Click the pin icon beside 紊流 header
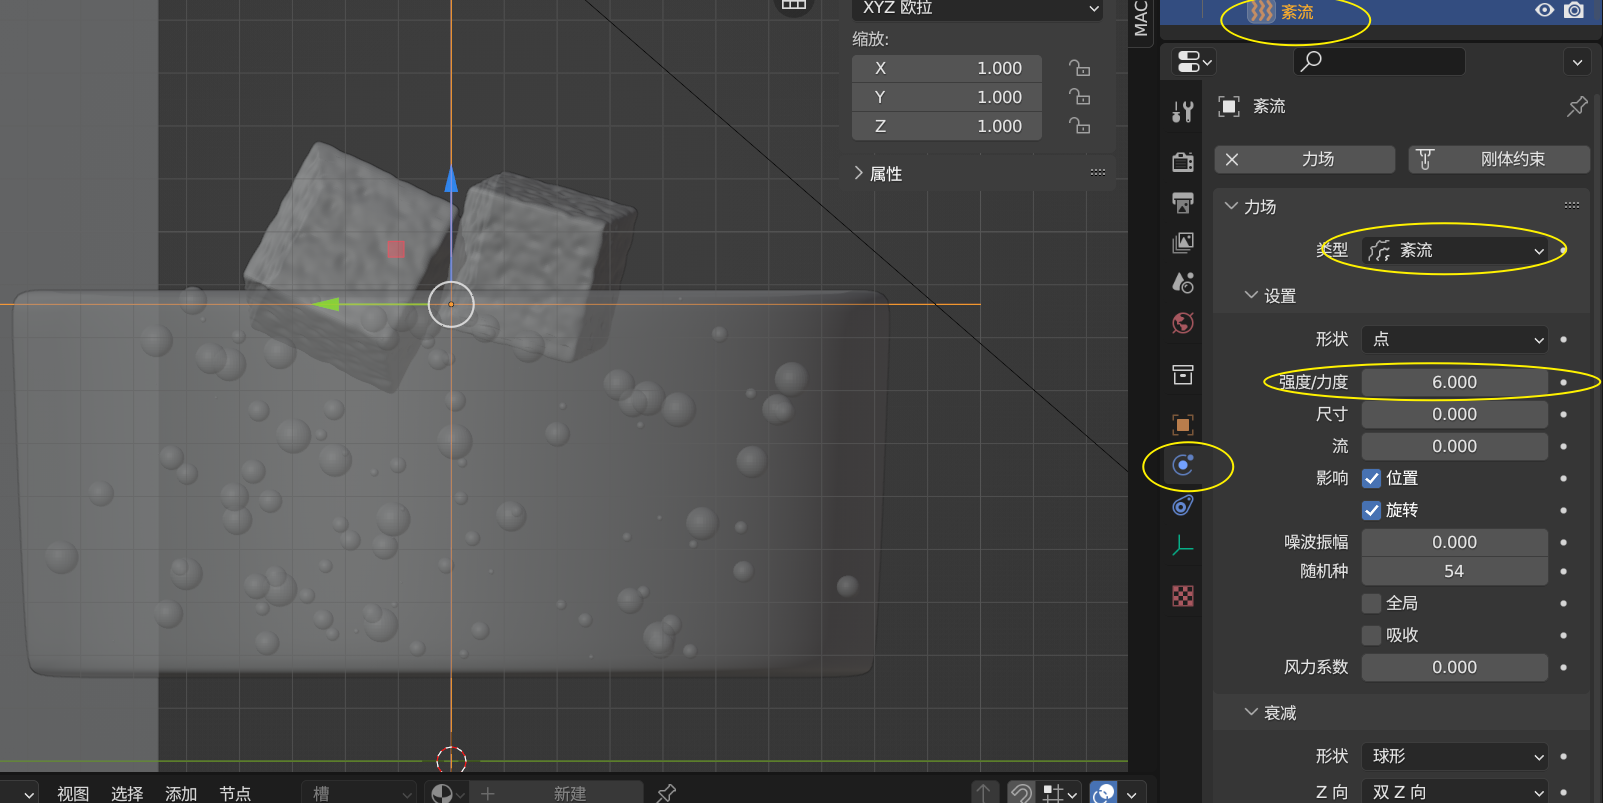This screenshot has height=803, width=1603. 1577,106
